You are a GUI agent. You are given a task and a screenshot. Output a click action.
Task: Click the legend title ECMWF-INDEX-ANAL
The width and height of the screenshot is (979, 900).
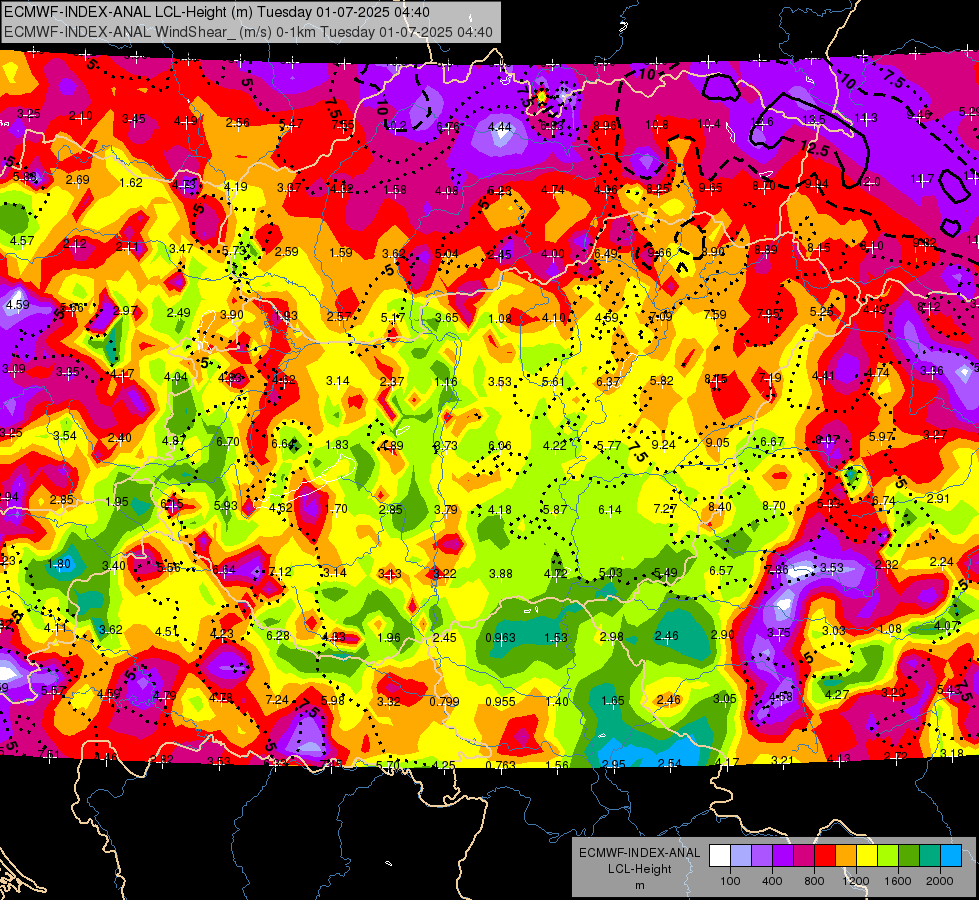coord(639,853)
